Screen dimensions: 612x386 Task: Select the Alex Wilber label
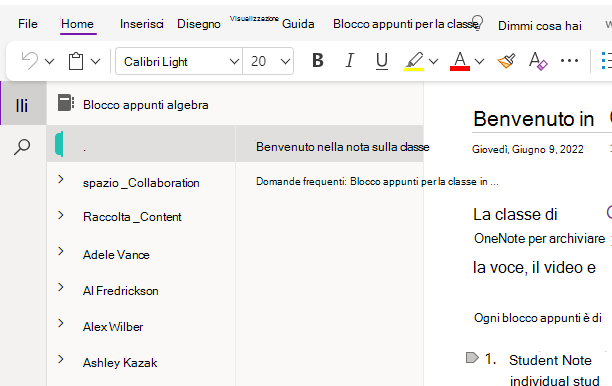[113, 327]
